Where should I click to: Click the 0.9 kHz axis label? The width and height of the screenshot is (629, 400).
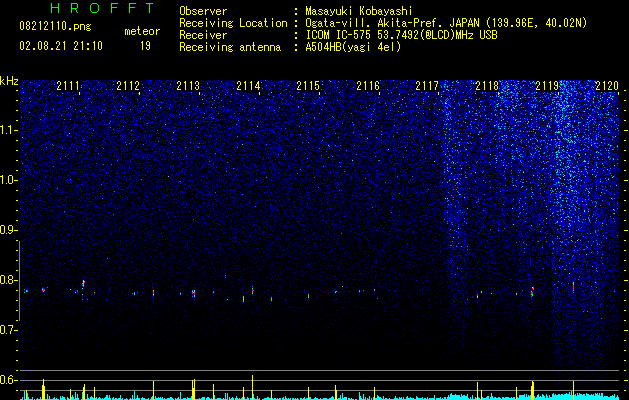pos(9,230)
